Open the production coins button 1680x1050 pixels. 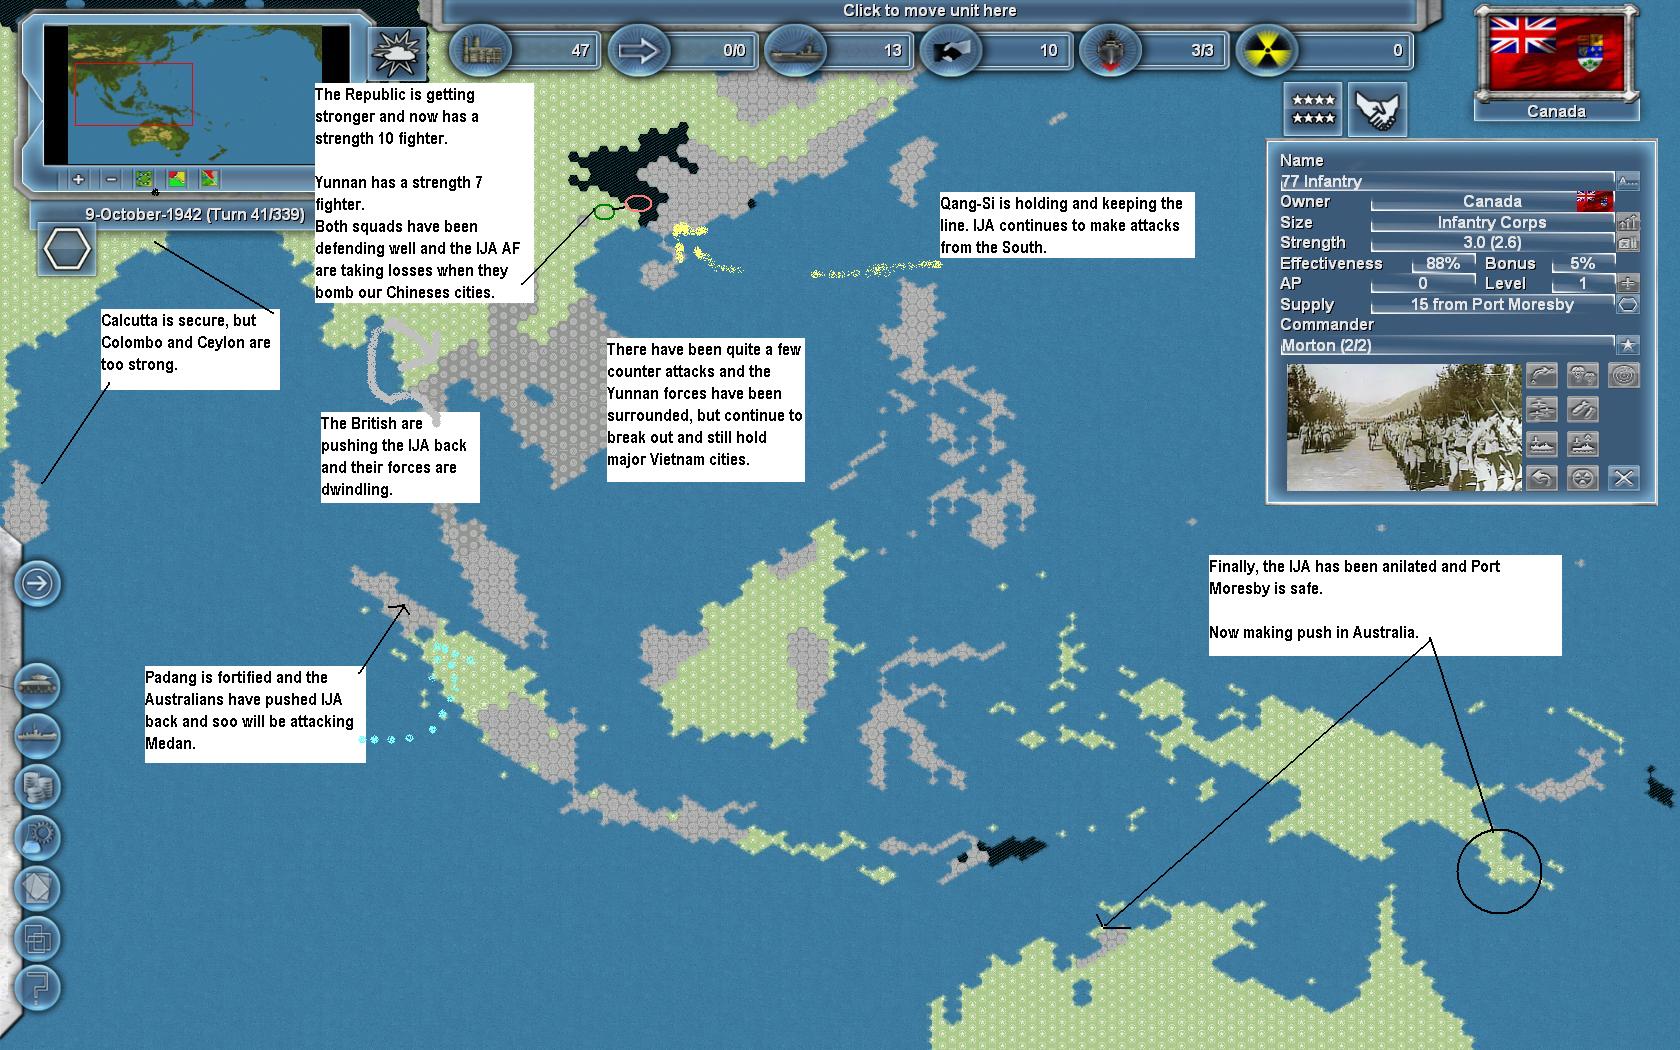tap(38, 787)
